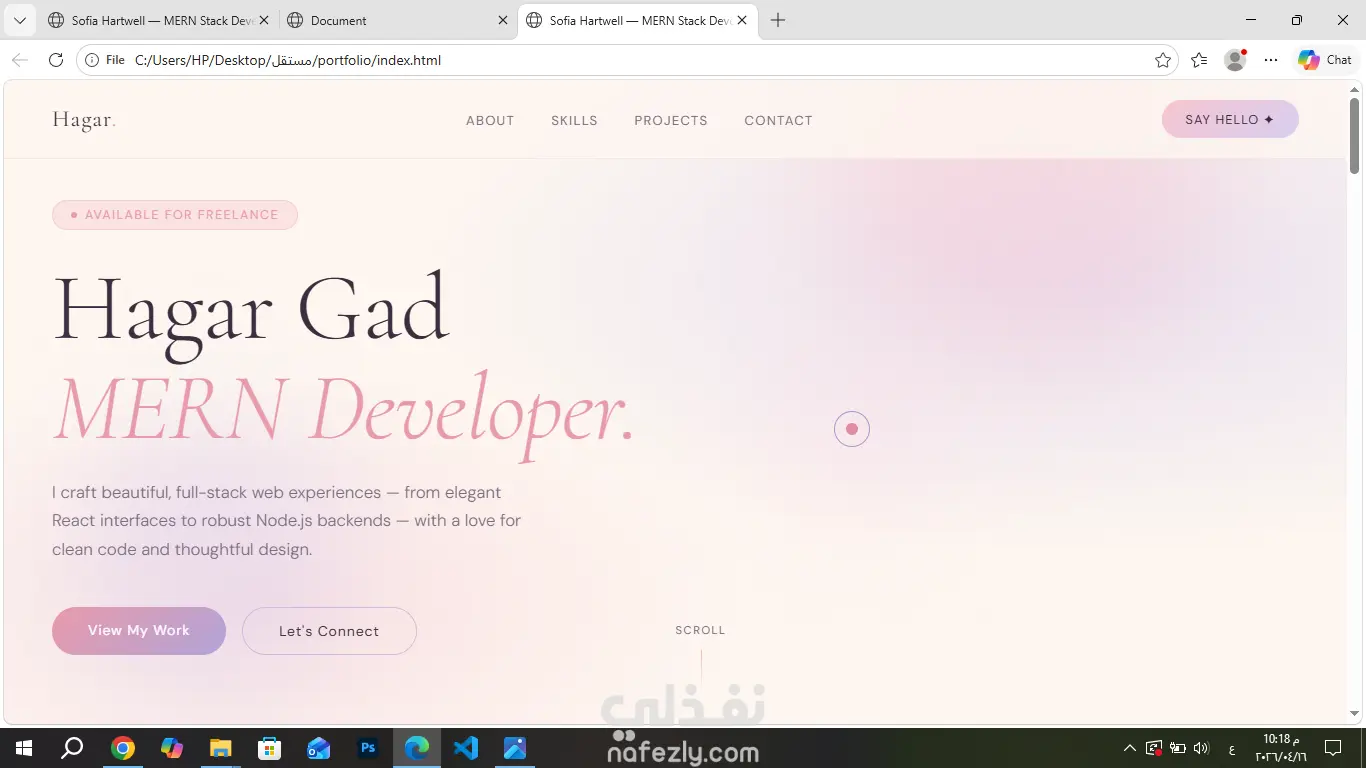Refresh the current page

[x=56, y=60]
